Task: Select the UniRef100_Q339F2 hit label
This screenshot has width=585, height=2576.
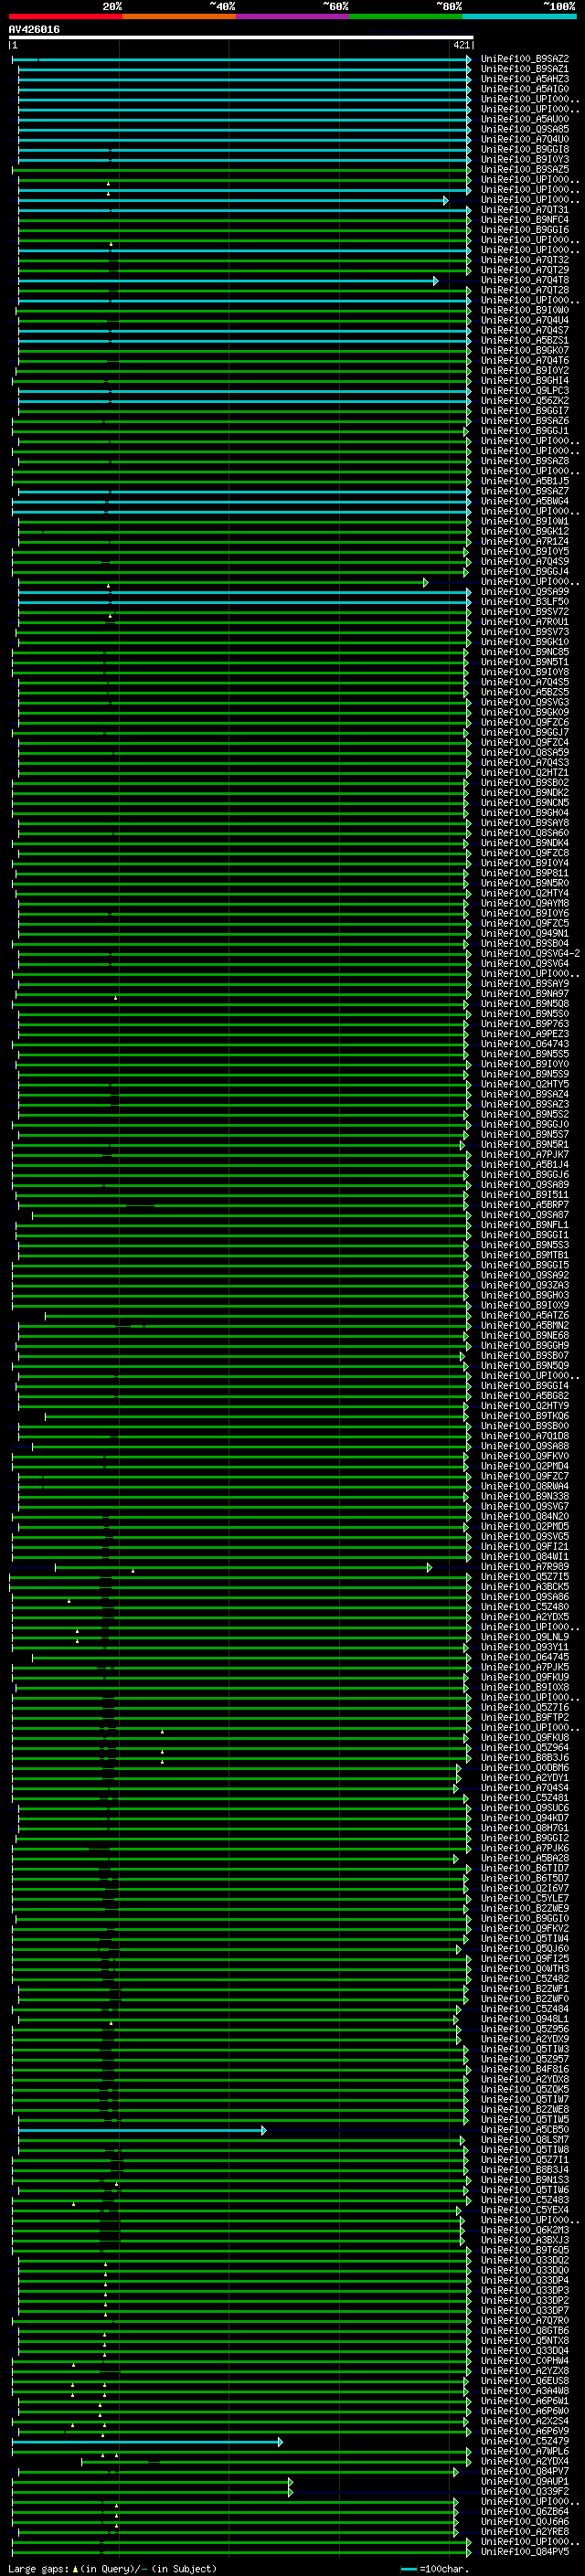Action: coord(525,2492)
